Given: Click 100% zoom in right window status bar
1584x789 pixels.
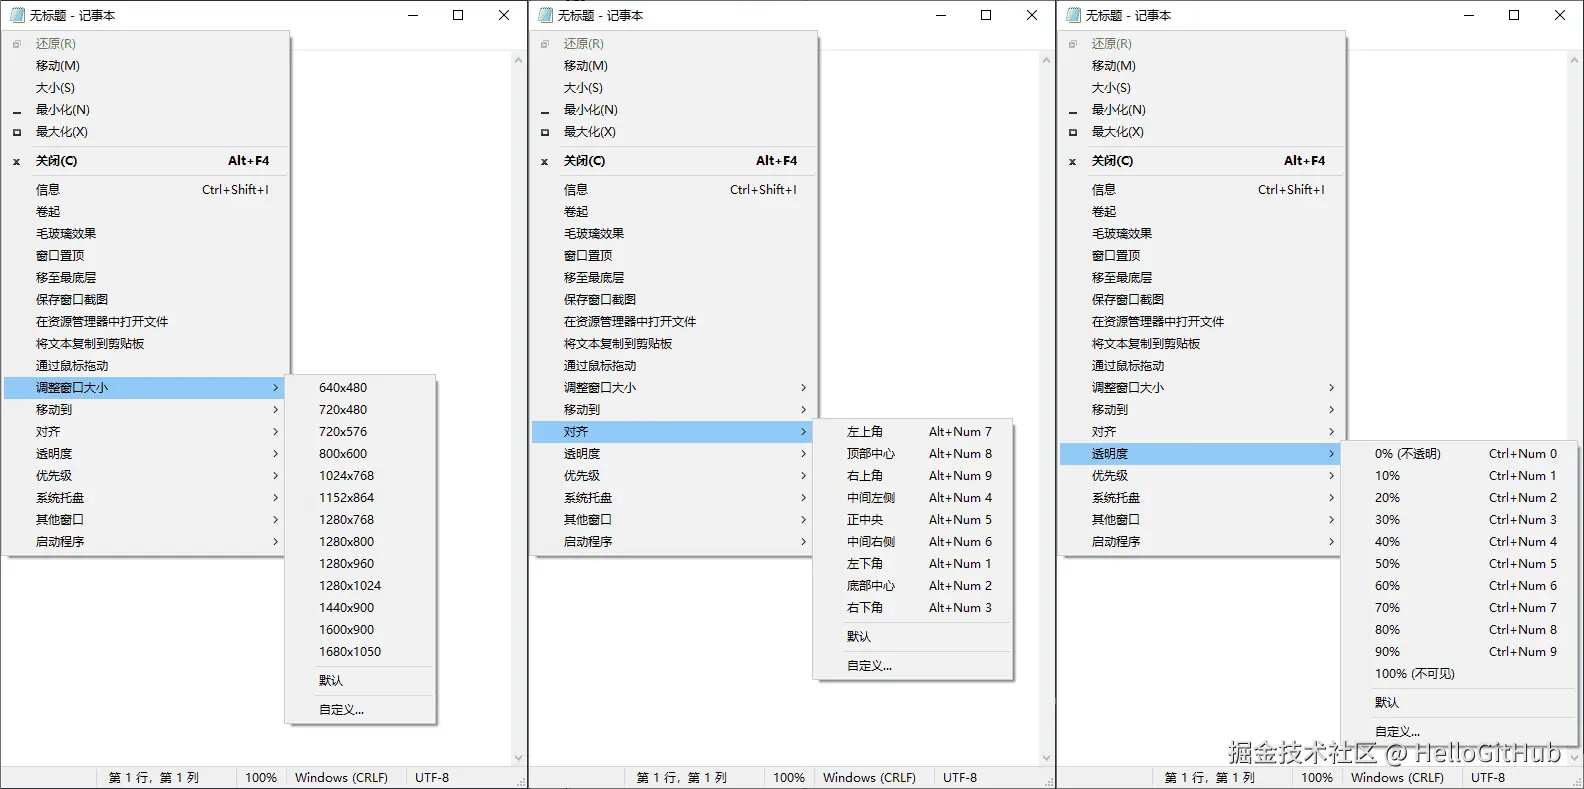Looking at the screenshot, I should tap(1317, 778).
